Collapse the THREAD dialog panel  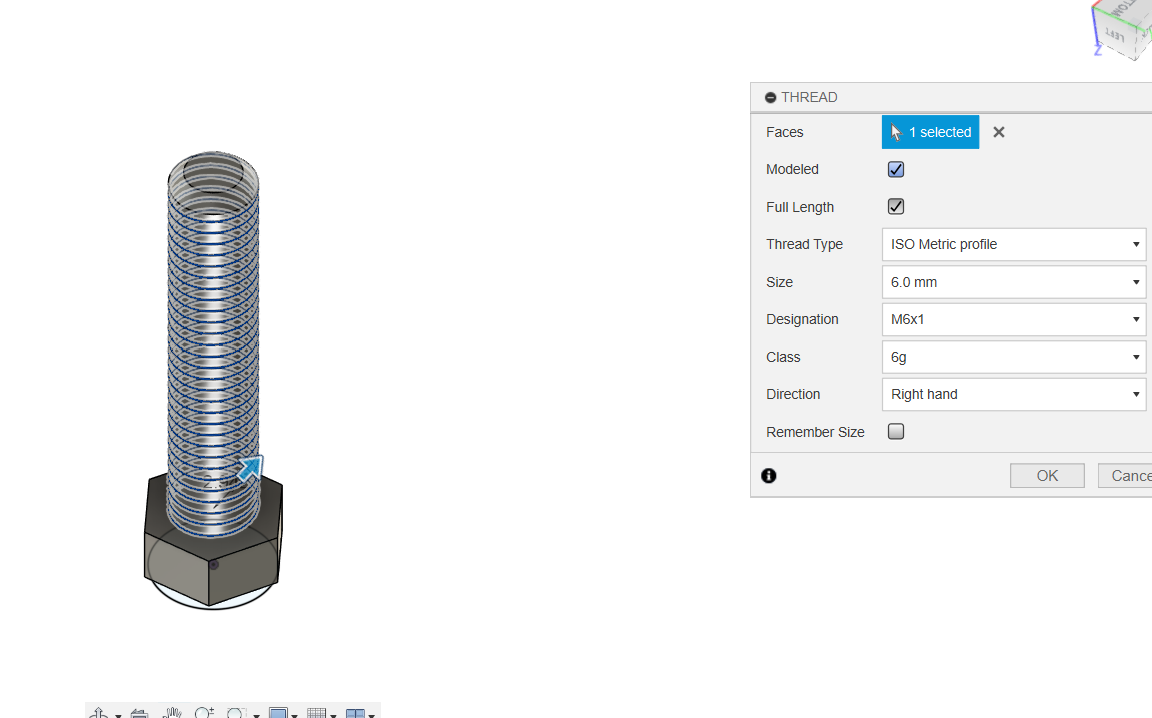pyautogui.click(x=770, y=98)
